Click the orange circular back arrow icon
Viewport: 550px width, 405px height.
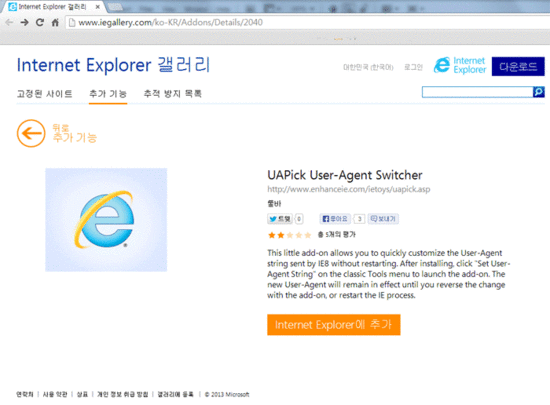(31, 134)
